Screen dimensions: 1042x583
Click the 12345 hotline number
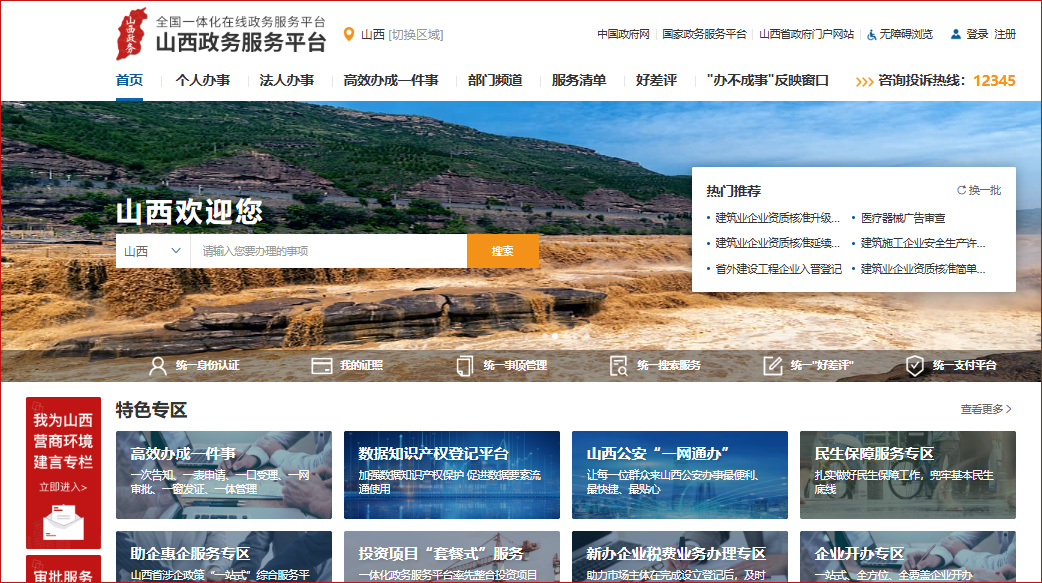(994, 80)
